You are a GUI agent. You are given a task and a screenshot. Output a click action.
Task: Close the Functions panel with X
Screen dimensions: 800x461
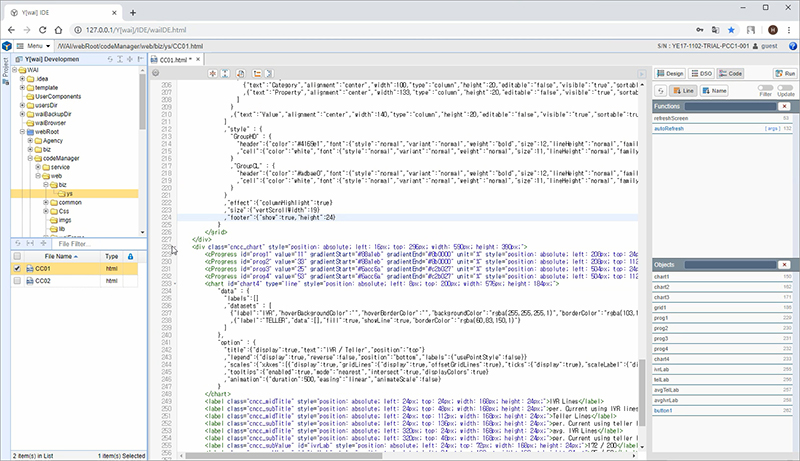click(785, 106)
